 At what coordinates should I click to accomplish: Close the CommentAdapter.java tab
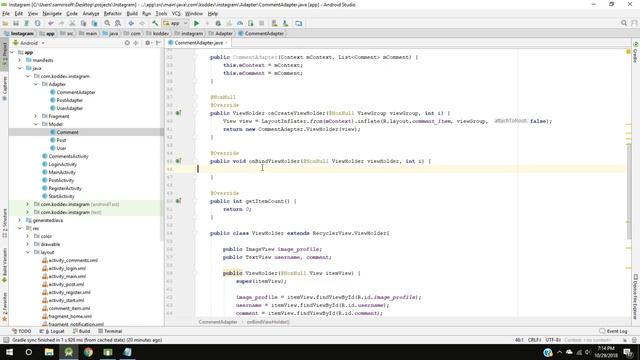click(227, 42)
